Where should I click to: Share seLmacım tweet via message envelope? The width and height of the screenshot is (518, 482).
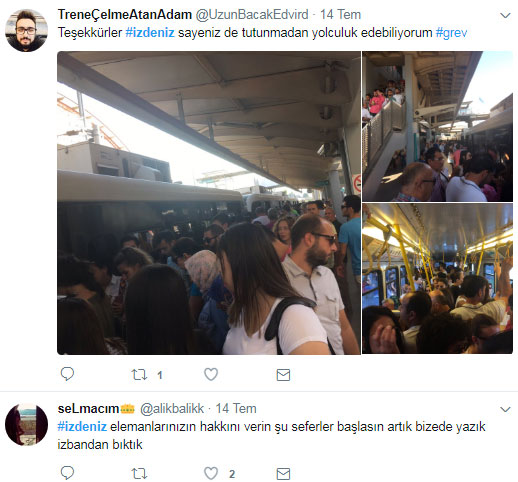[x=283, y=474]
